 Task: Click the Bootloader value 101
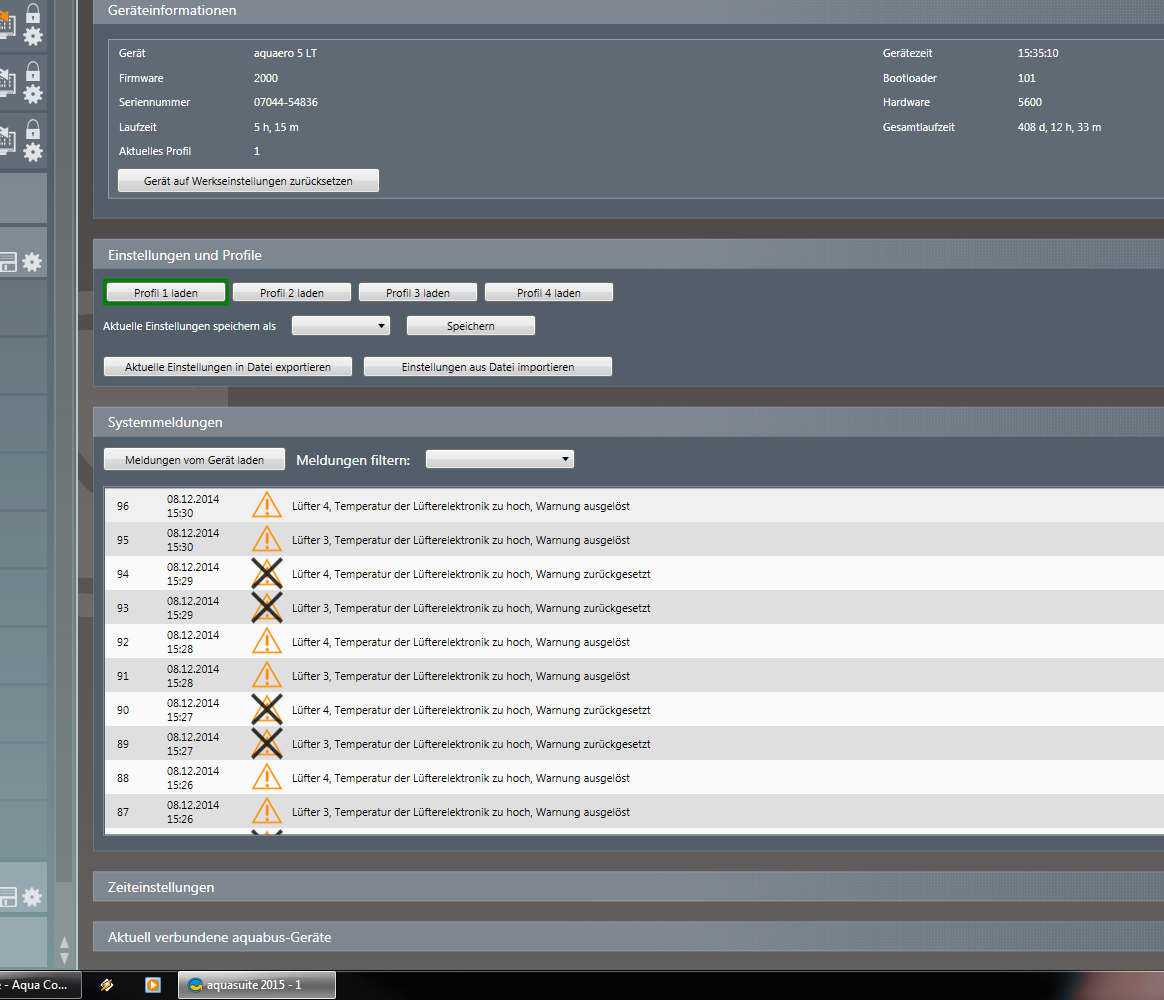[x=1027, y=78]
